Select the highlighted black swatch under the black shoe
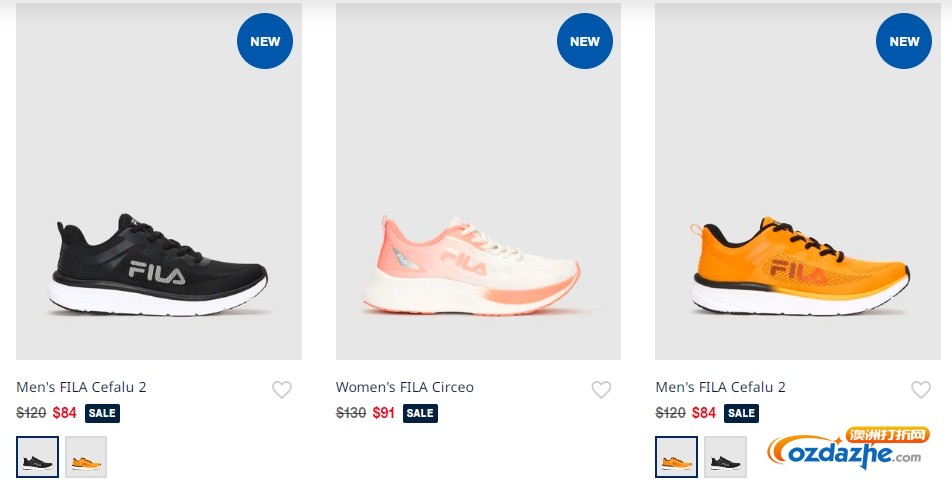952x482 pixels. [38, 457]
